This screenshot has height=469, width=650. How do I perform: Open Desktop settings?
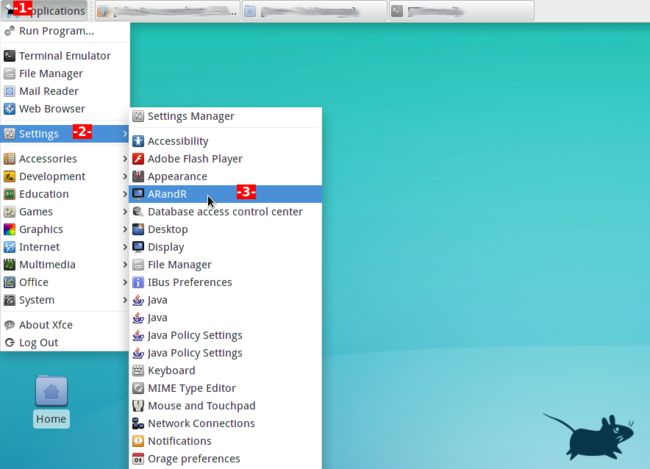[226, 229]
